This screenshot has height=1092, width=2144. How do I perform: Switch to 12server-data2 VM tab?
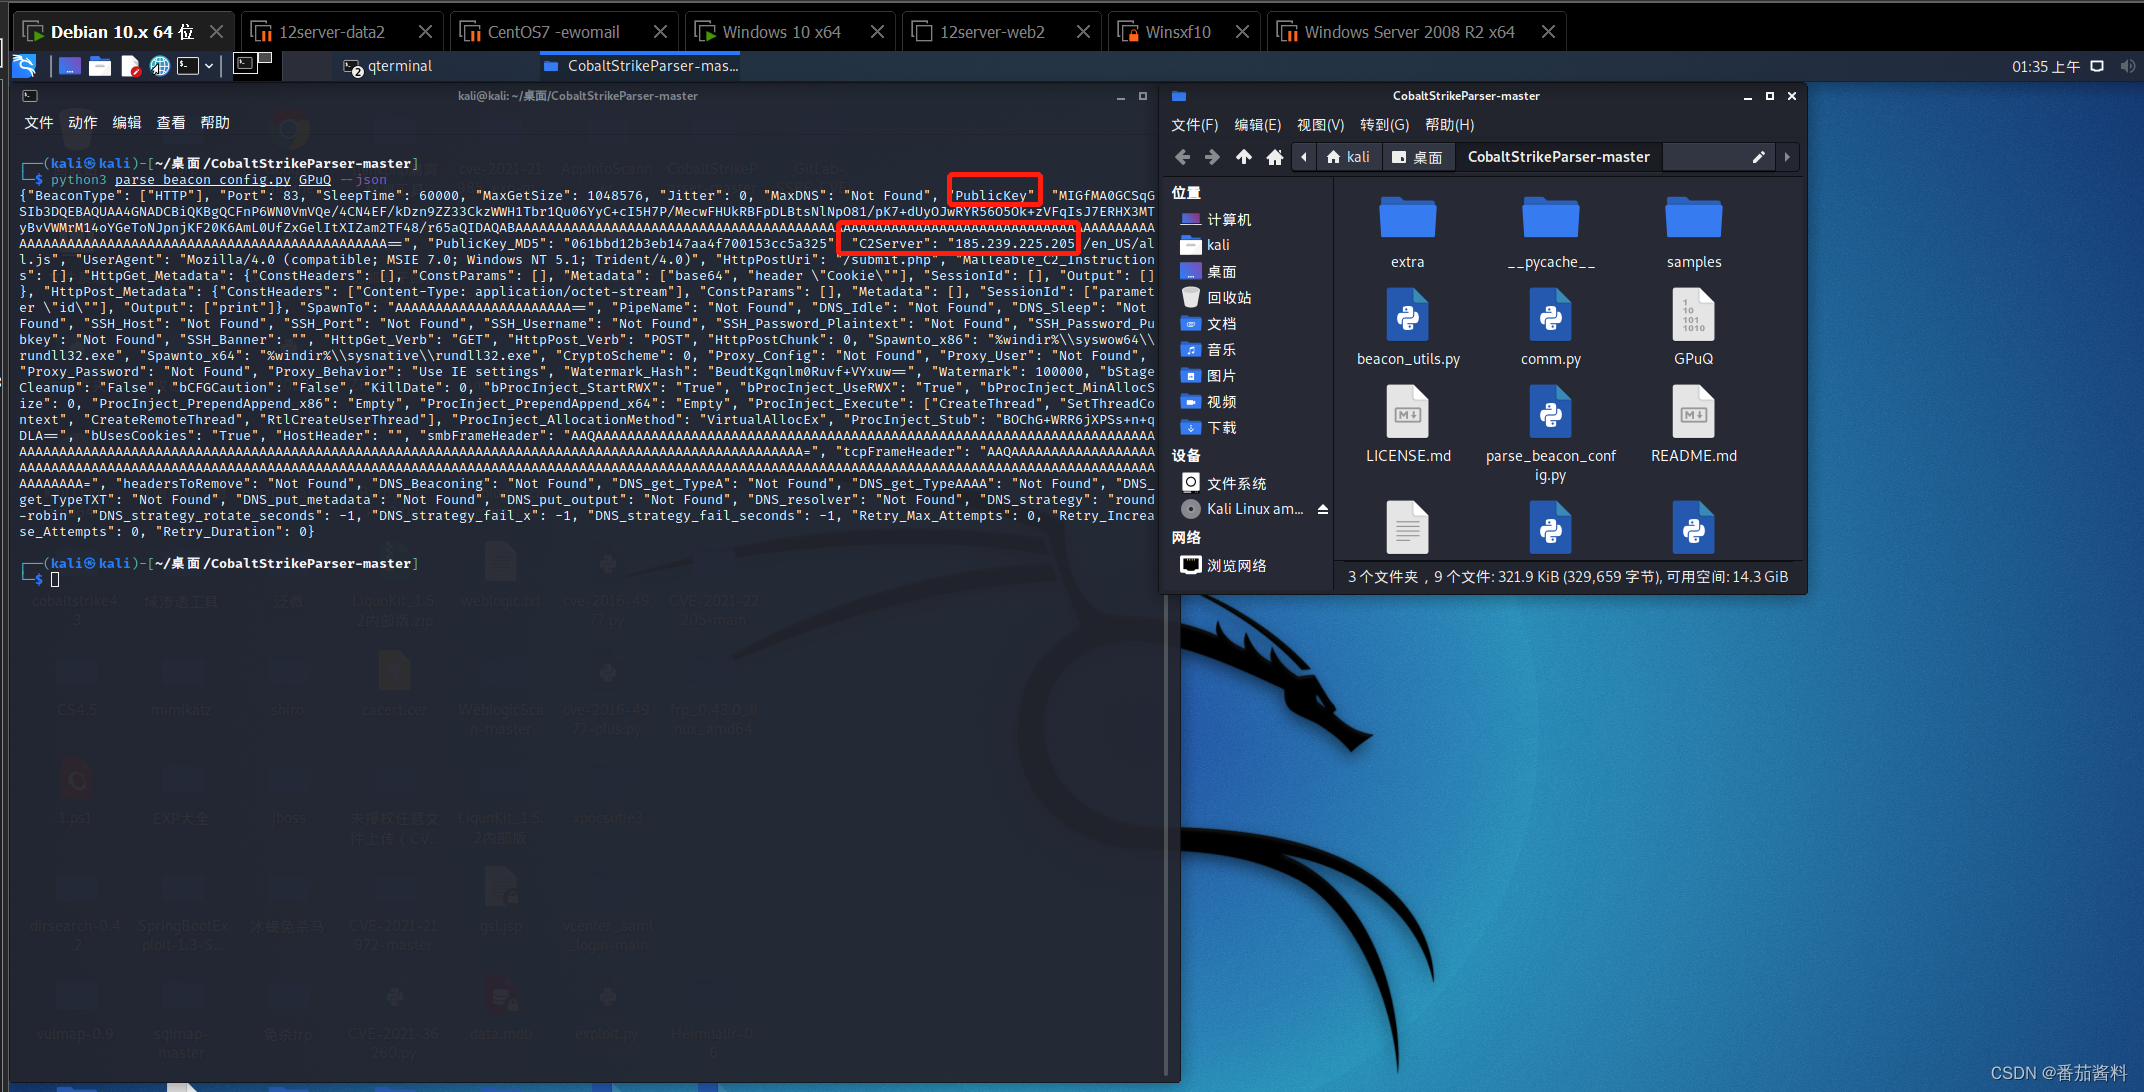pyautogui.click(x=341, y=32)
